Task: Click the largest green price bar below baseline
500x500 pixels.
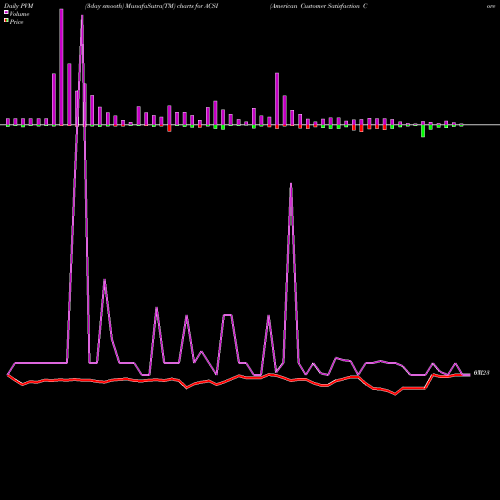Action: [423, 131]
